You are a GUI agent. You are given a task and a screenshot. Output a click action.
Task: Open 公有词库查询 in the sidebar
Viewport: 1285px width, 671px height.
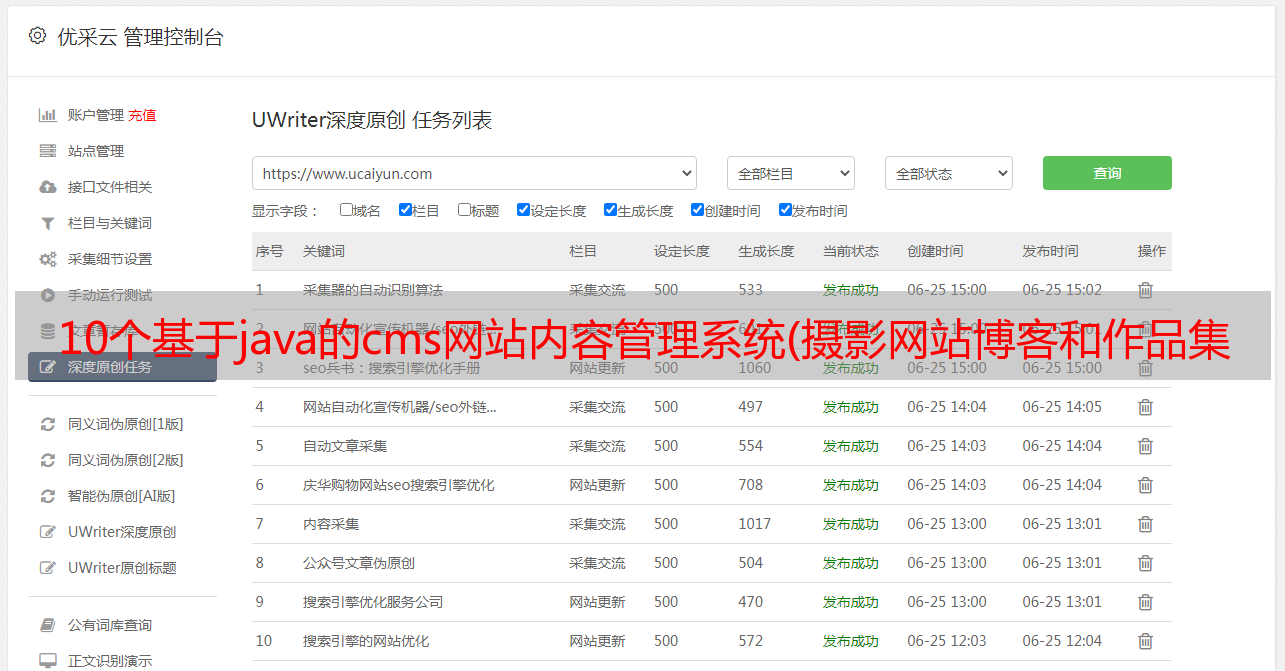[x=110, y=625]
